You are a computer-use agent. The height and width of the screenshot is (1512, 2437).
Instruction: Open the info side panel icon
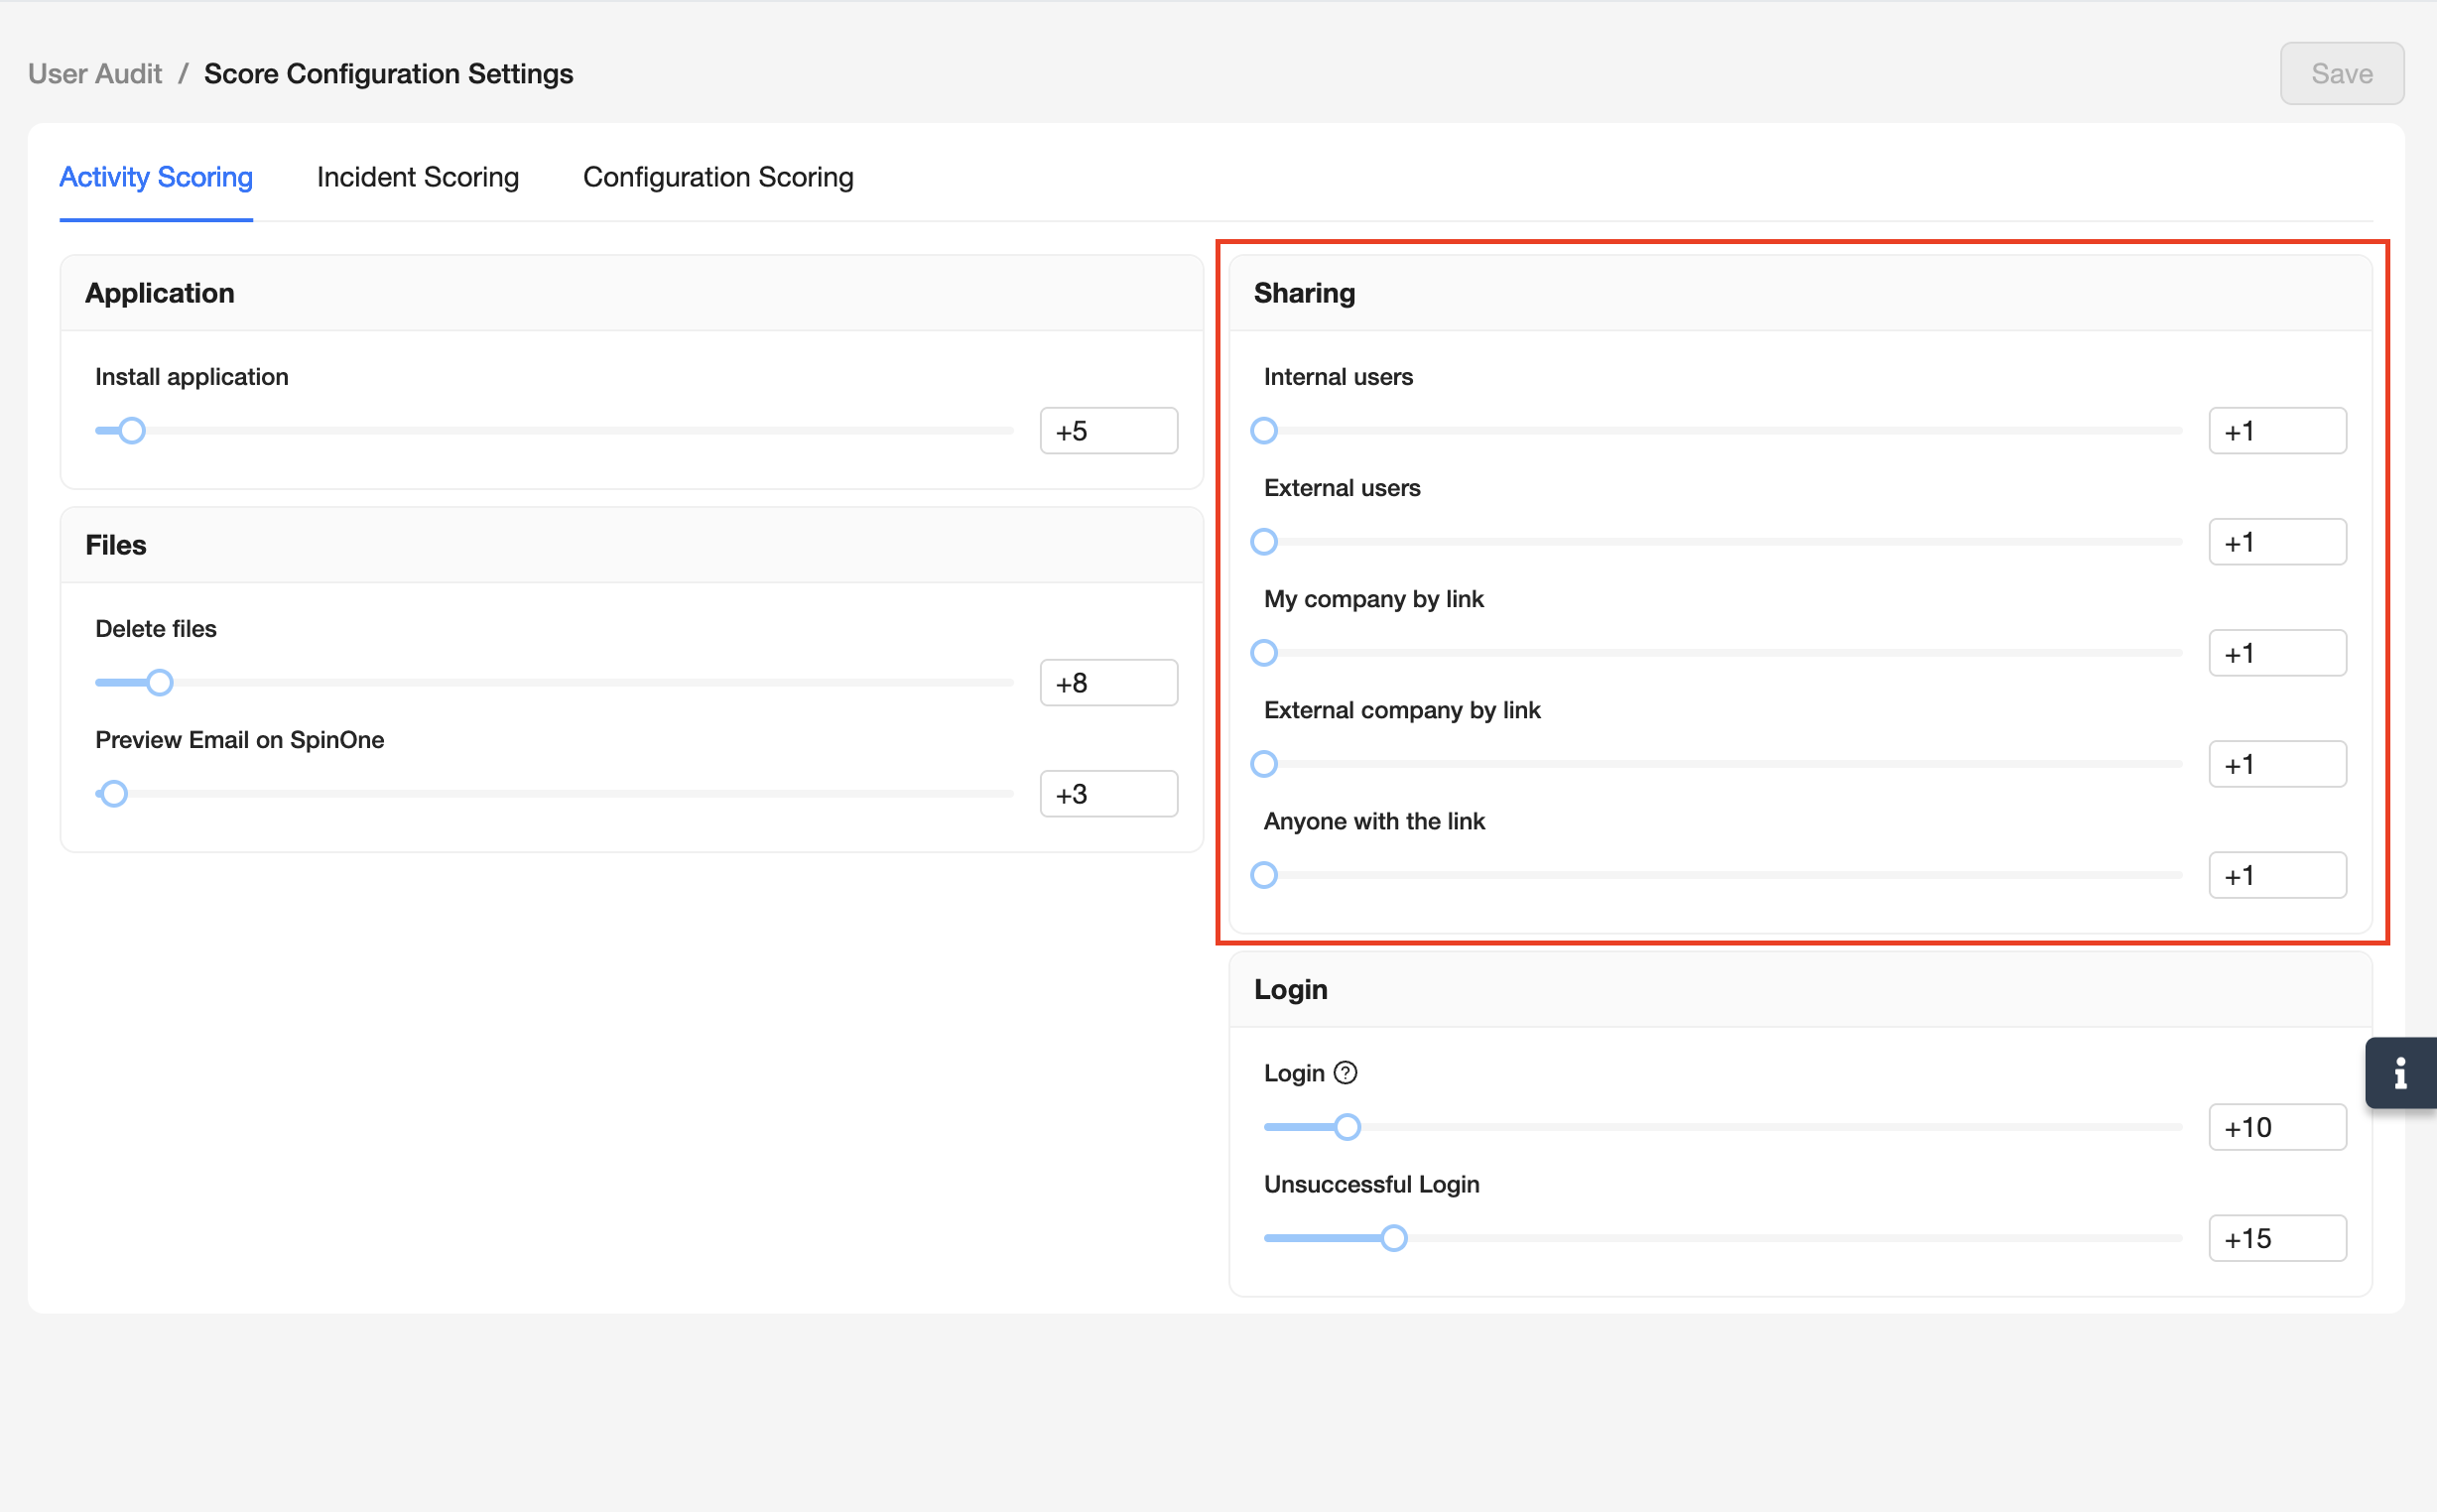(x=2399, y=1073)
